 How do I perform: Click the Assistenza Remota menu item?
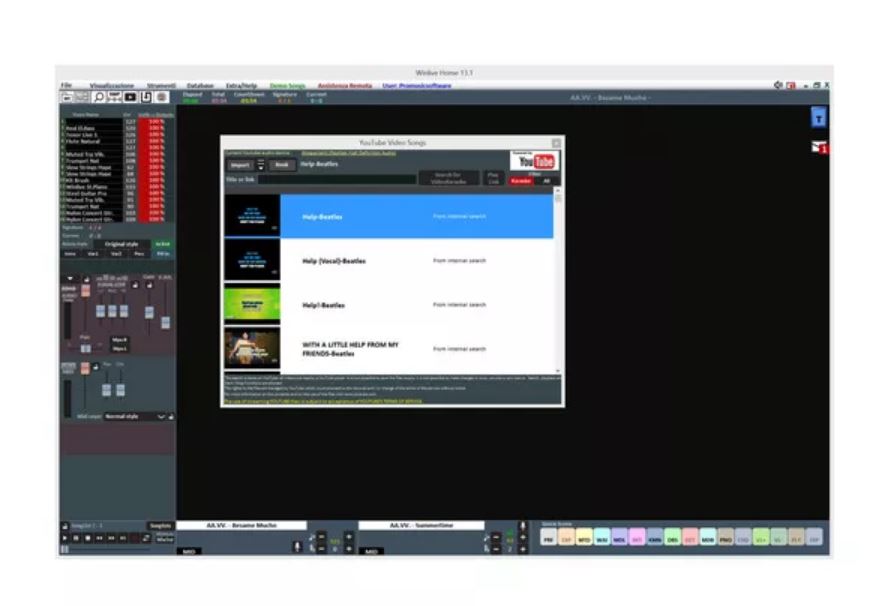(x=345, y=86)
